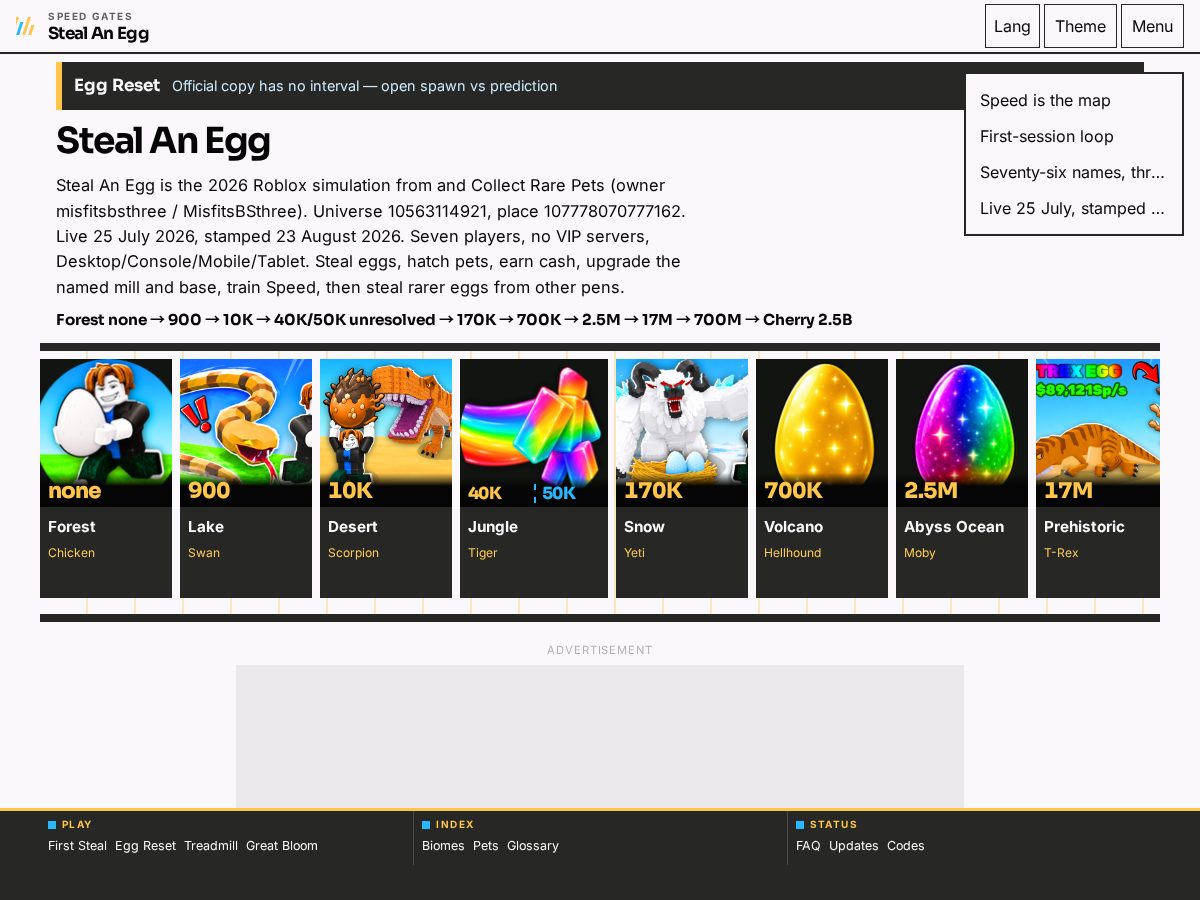Click the speed gate progression line
The width and height of the screenshot is (1200, 900).
[454, 320]
